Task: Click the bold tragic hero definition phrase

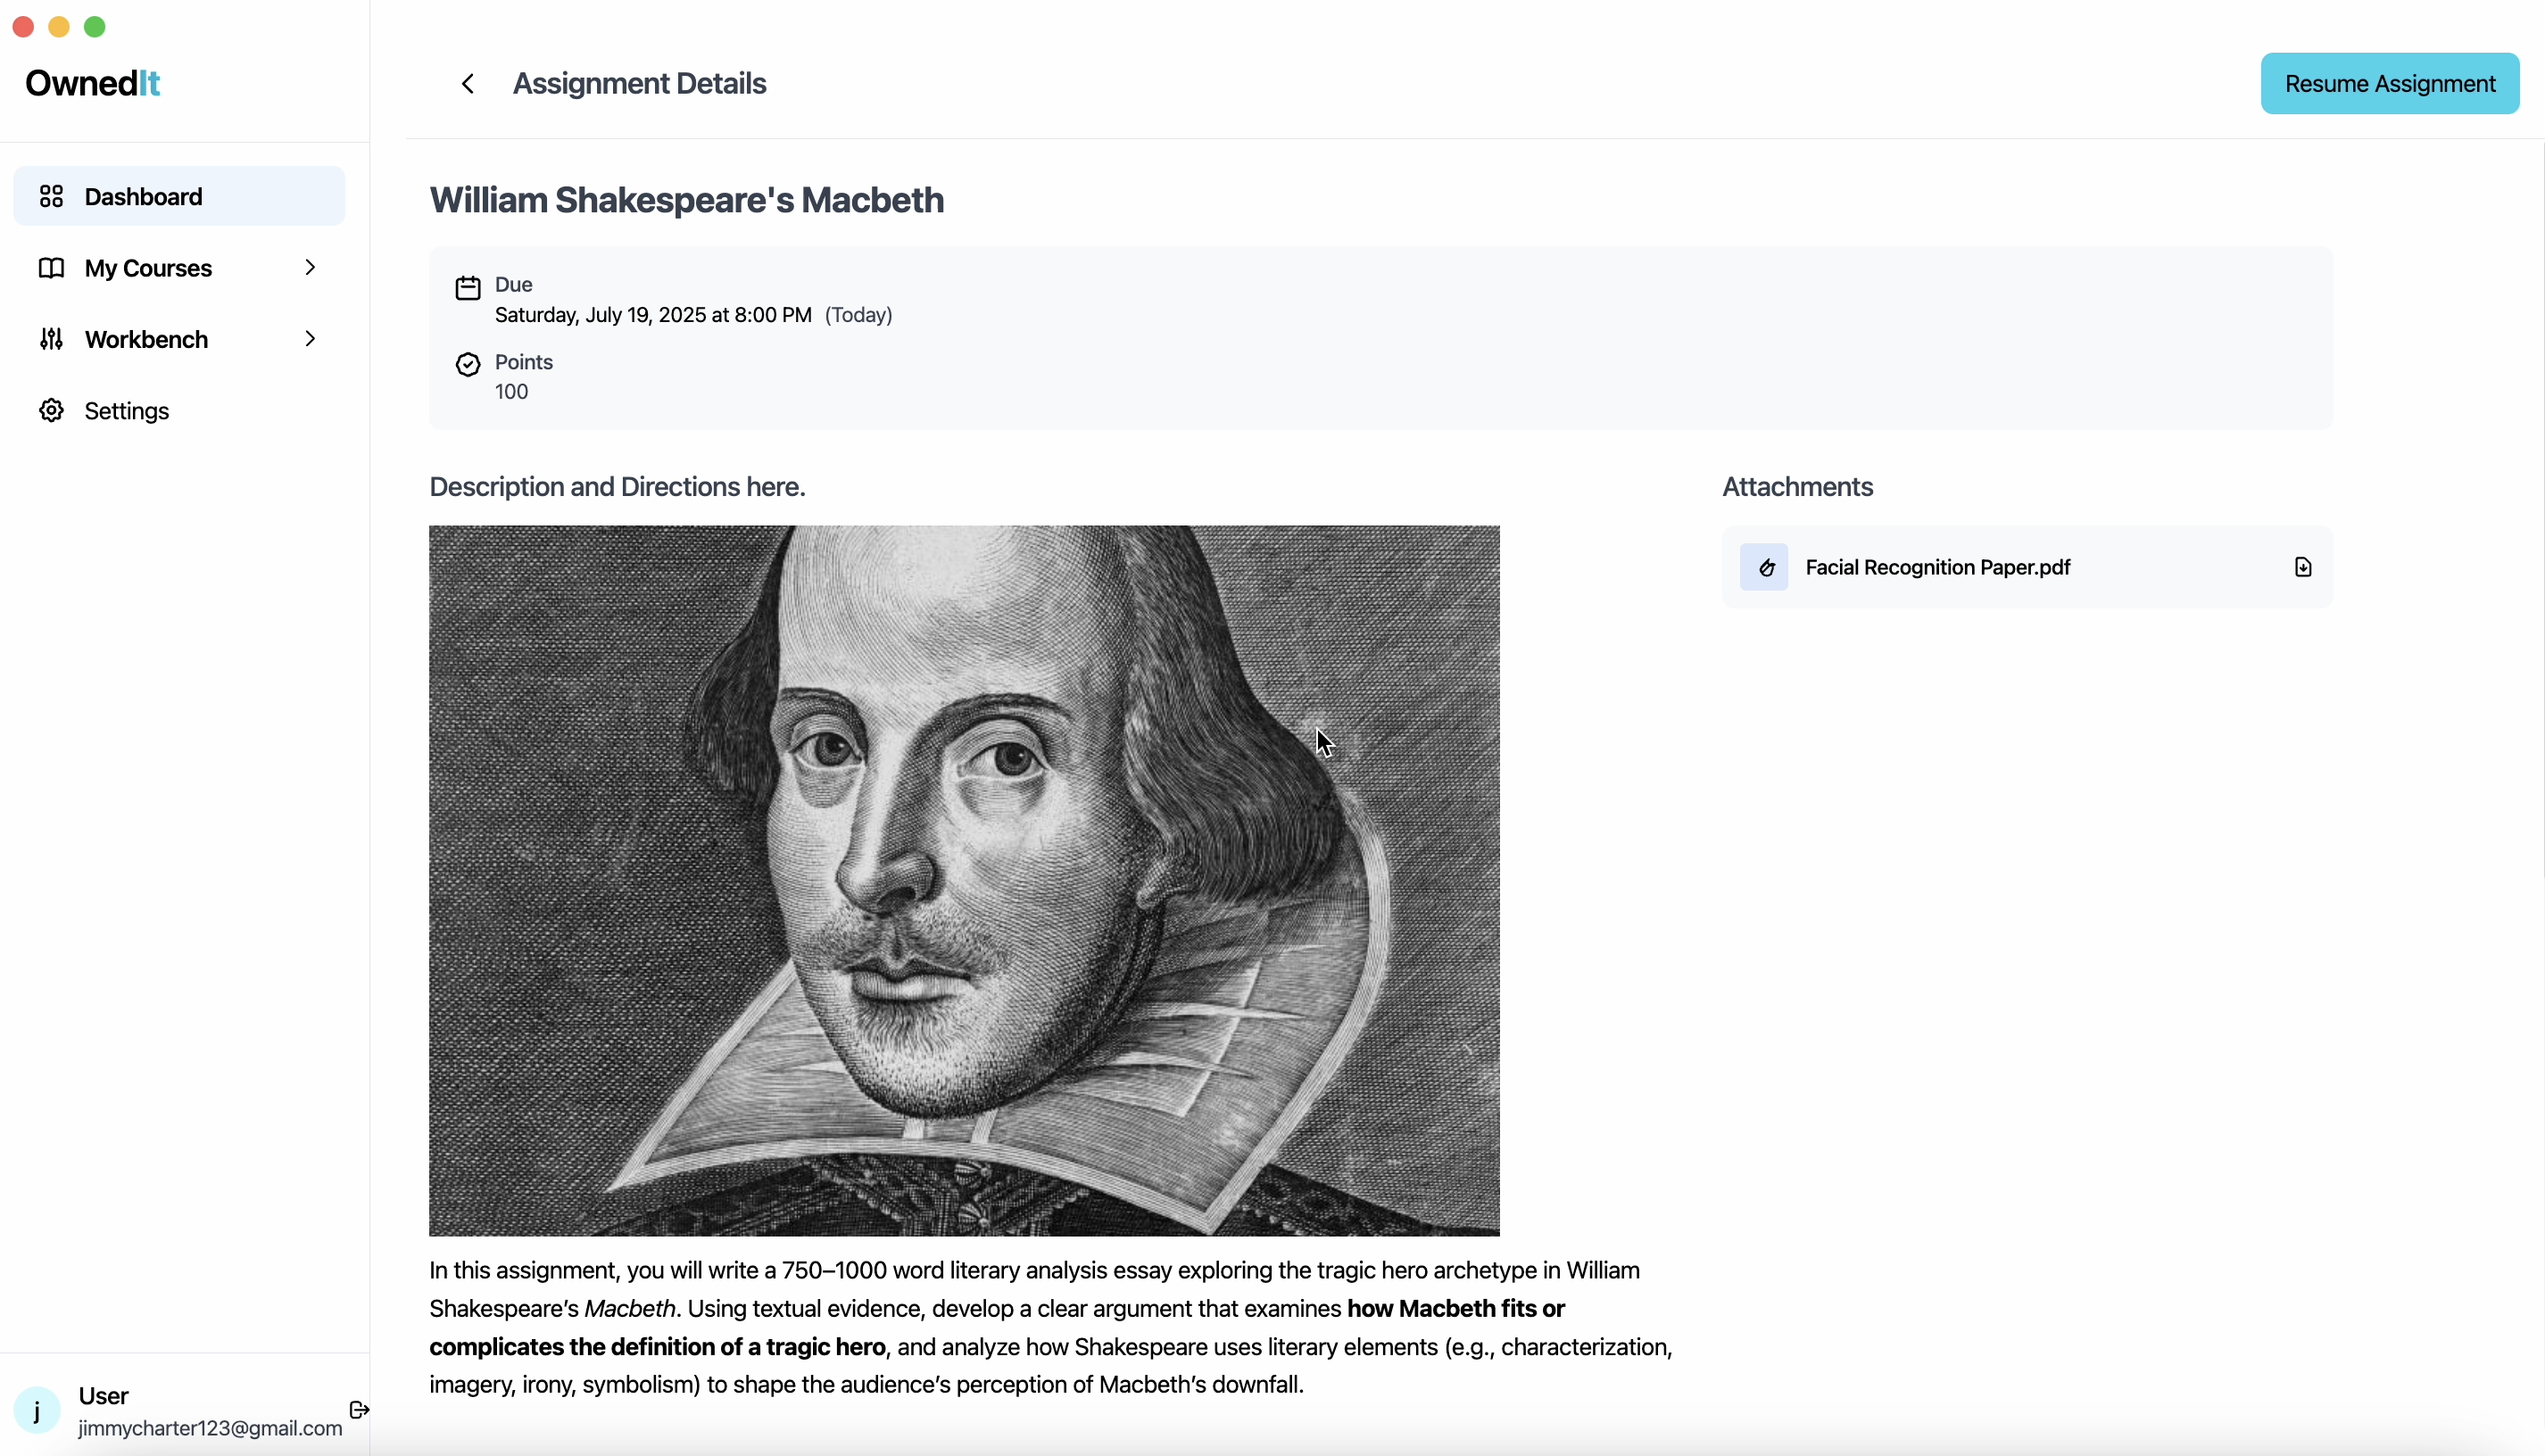Action: point(997,1328)
